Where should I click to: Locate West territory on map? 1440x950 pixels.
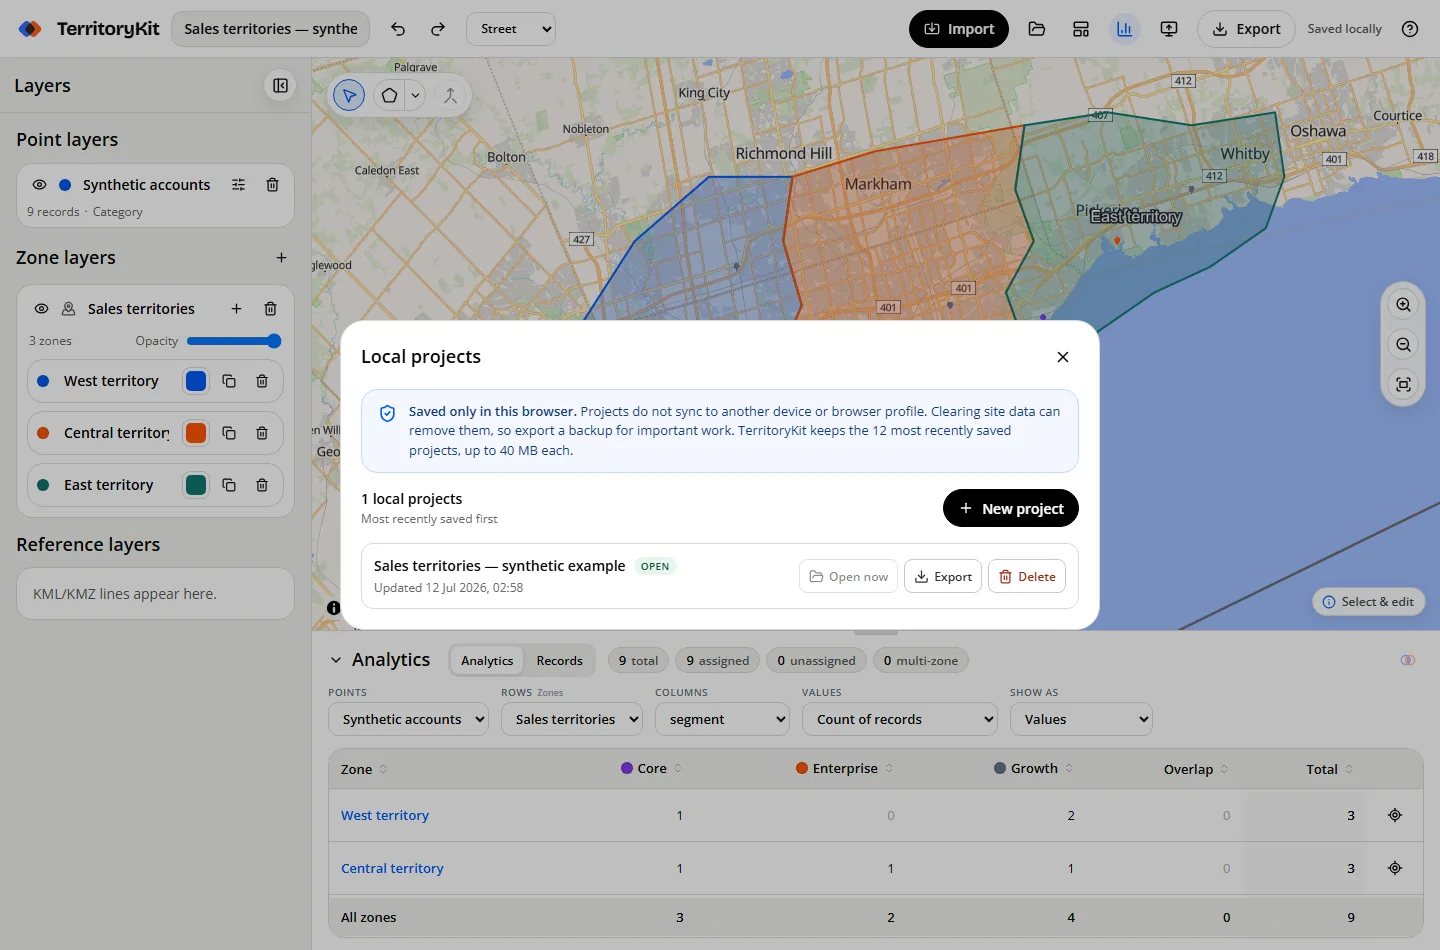click(x=1395, y=815)
